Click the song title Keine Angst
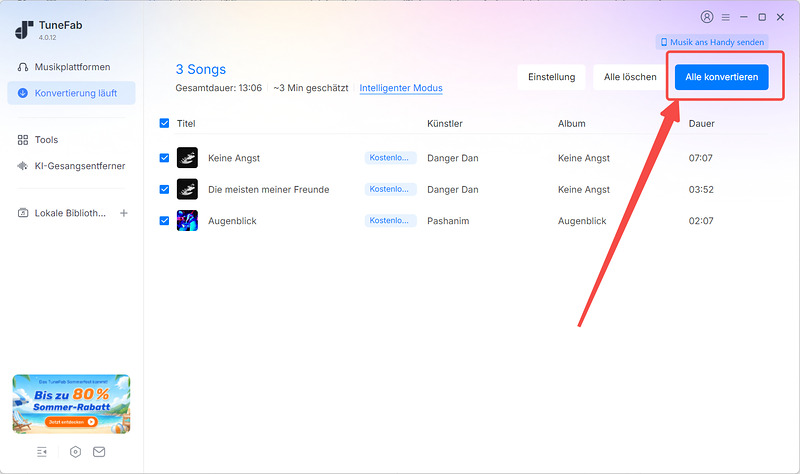The height and width of the screenshot is (474, 800). click(234, 158)
